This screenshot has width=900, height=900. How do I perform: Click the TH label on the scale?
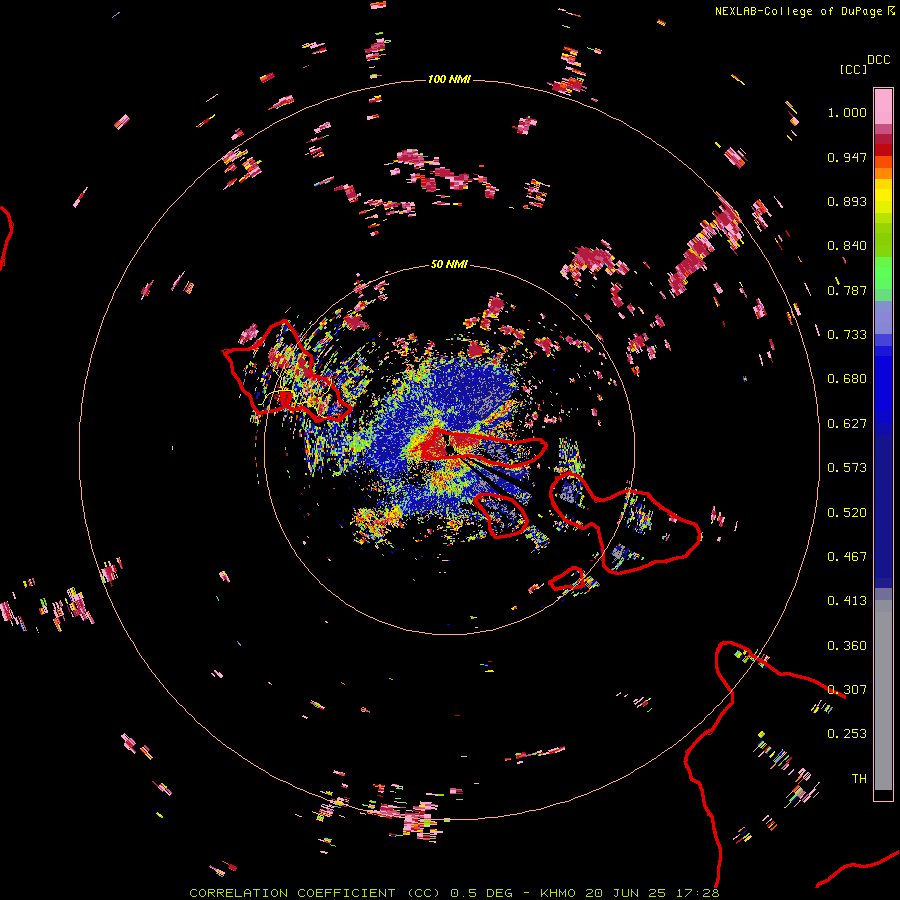coord(859,779)
